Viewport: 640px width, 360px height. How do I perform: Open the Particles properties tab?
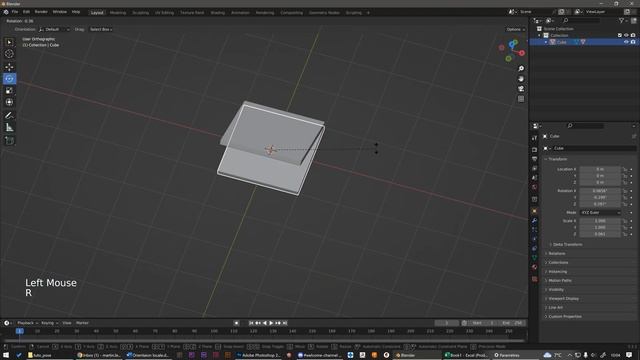coord(534,230)
